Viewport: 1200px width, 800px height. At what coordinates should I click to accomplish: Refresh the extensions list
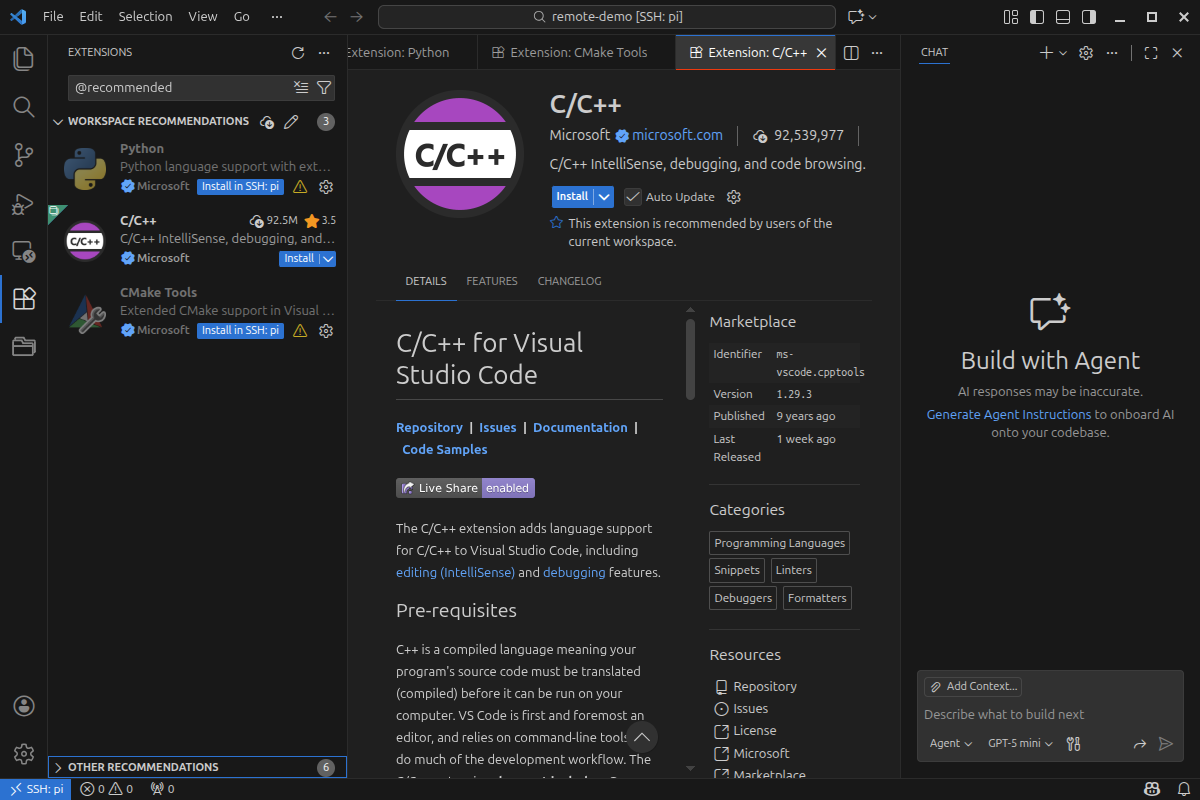(x=297, y=53)
